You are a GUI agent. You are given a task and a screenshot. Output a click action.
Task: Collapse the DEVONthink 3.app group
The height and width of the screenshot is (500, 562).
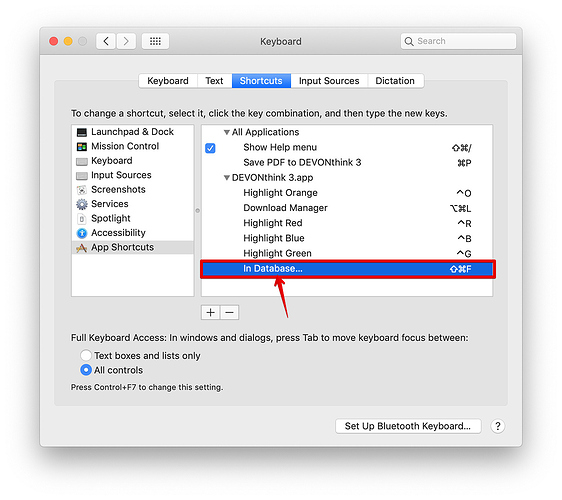[227, 178]
